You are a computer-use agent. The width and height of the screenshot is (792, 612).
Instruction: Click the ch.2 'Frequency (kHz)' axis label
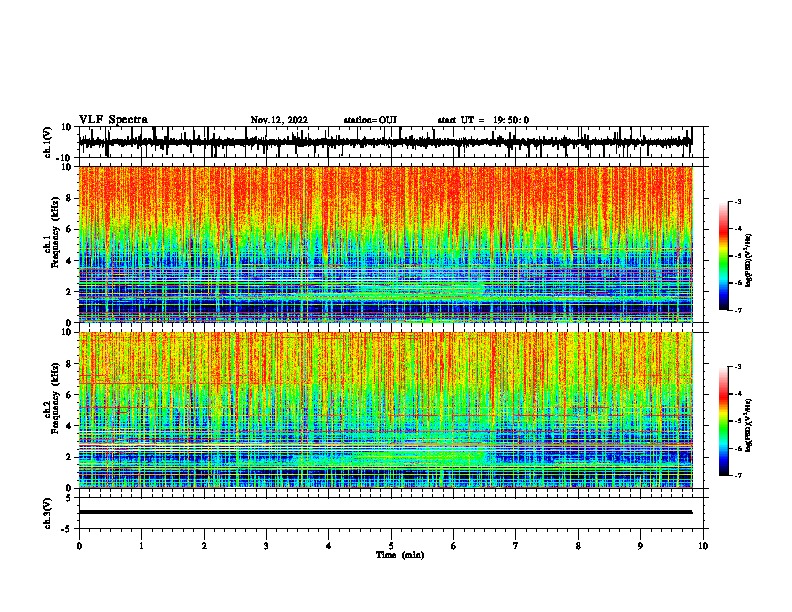pos(55,398)
